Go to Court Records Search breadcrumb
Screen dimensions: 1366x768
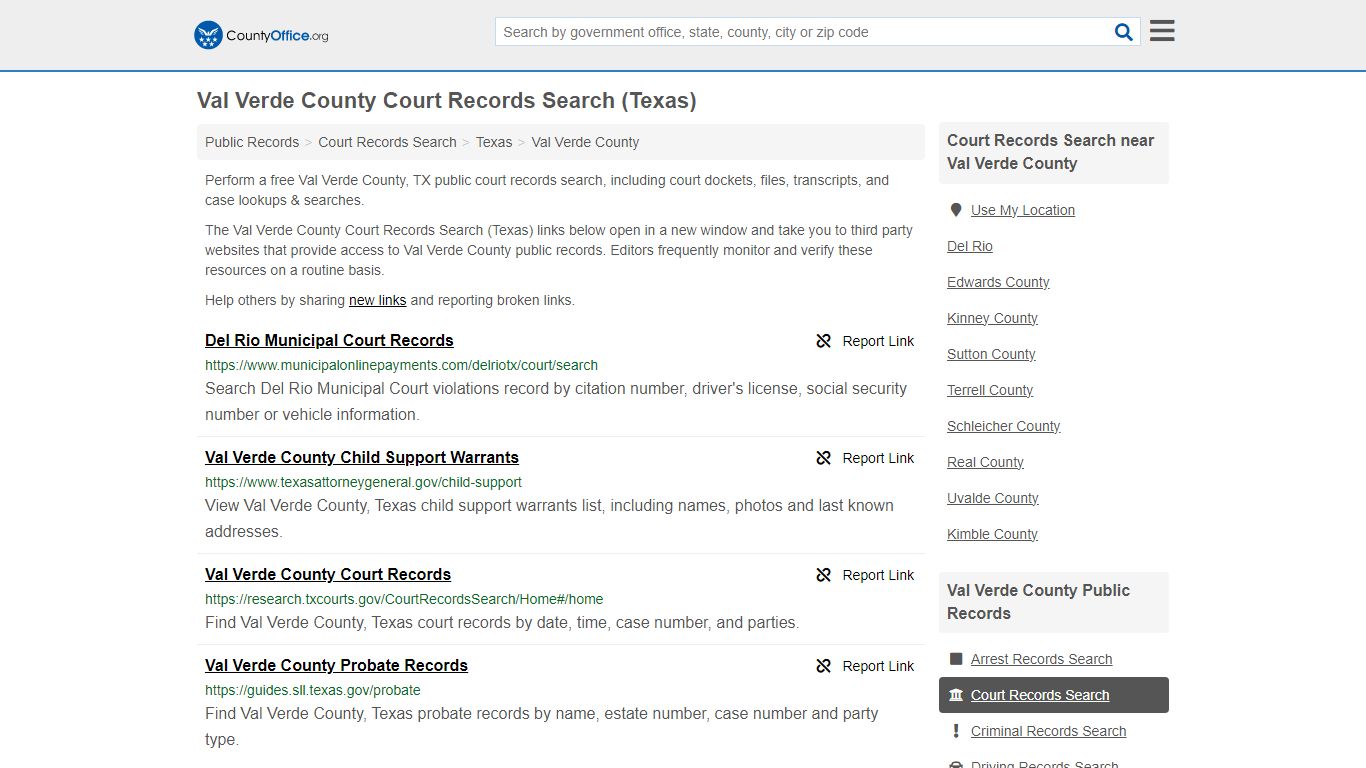click(x=387, y=142)
